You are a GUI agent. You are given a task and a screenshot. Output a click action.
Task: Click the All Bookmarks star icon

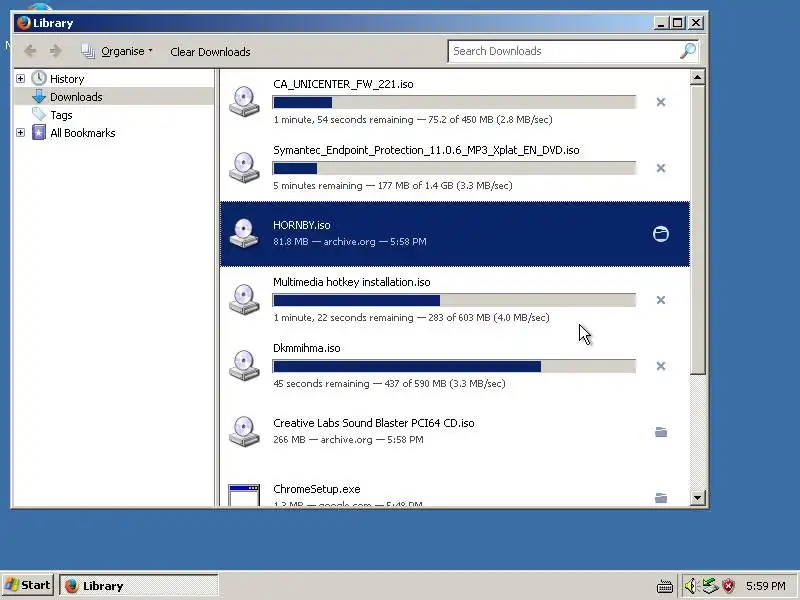tap(39, 133)
